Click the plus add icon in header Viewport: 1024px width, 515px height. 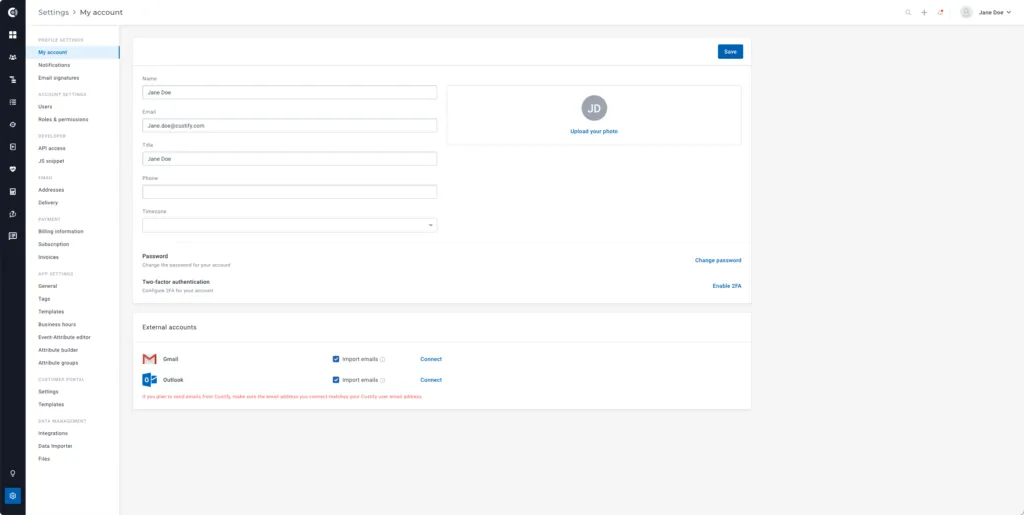[924, 12]
